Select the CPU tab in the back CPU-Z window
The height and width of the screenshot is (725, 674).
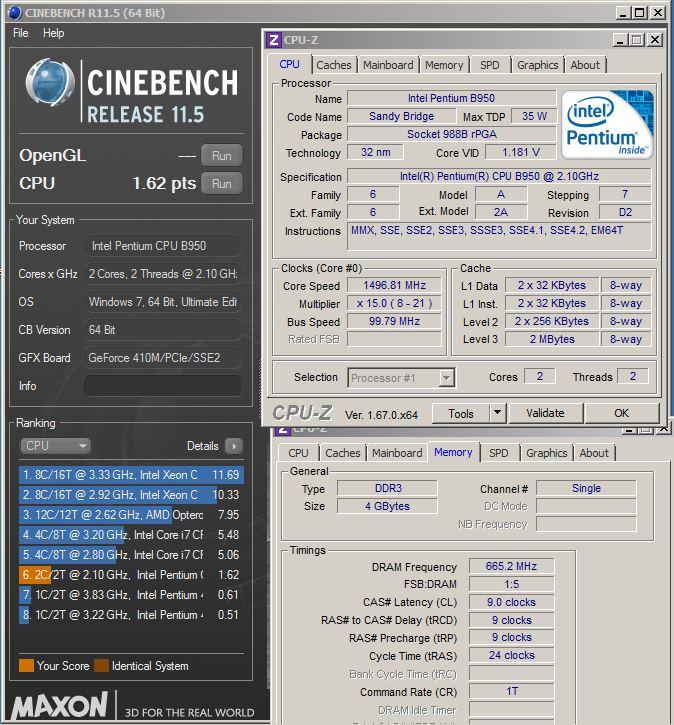[x=298, y=453]
